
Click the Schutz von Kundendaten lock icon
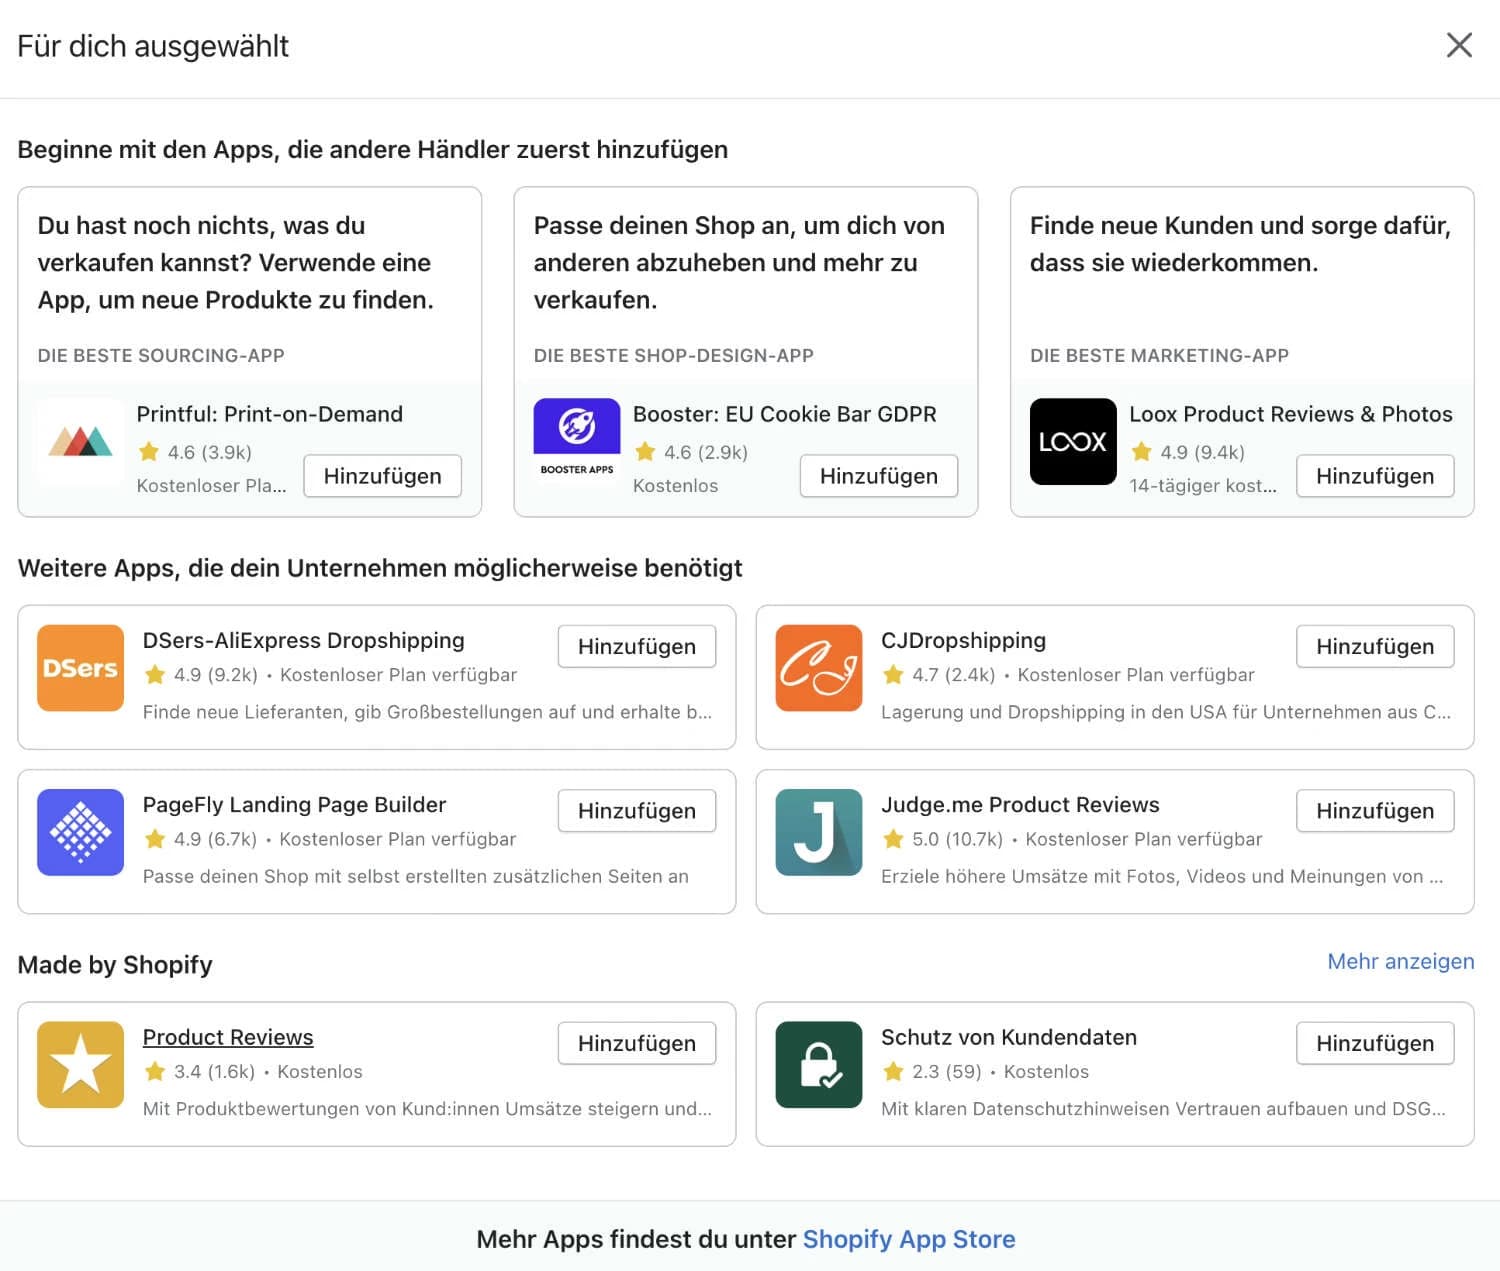click(x=818, y=1064)
